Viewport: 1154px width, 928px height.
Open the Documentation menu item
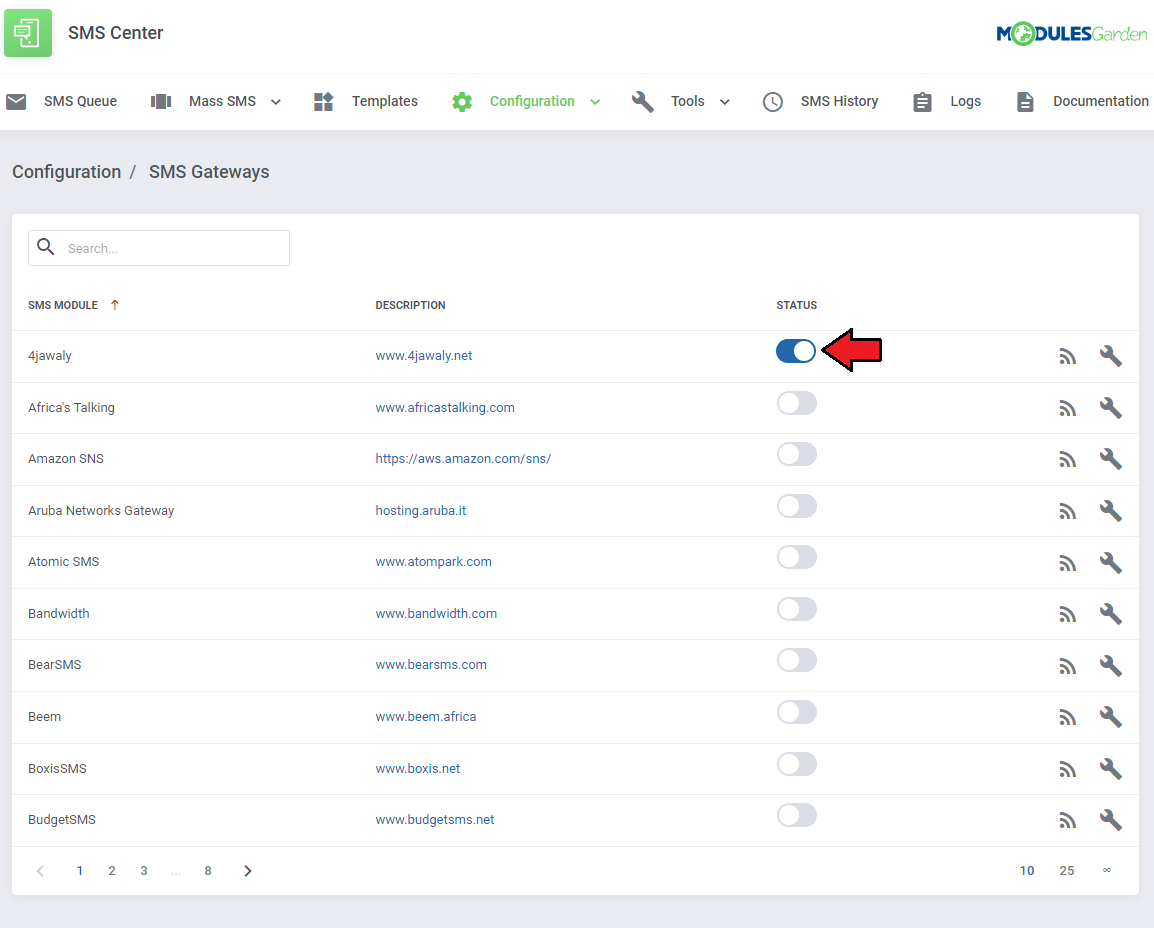[1100, 102]
